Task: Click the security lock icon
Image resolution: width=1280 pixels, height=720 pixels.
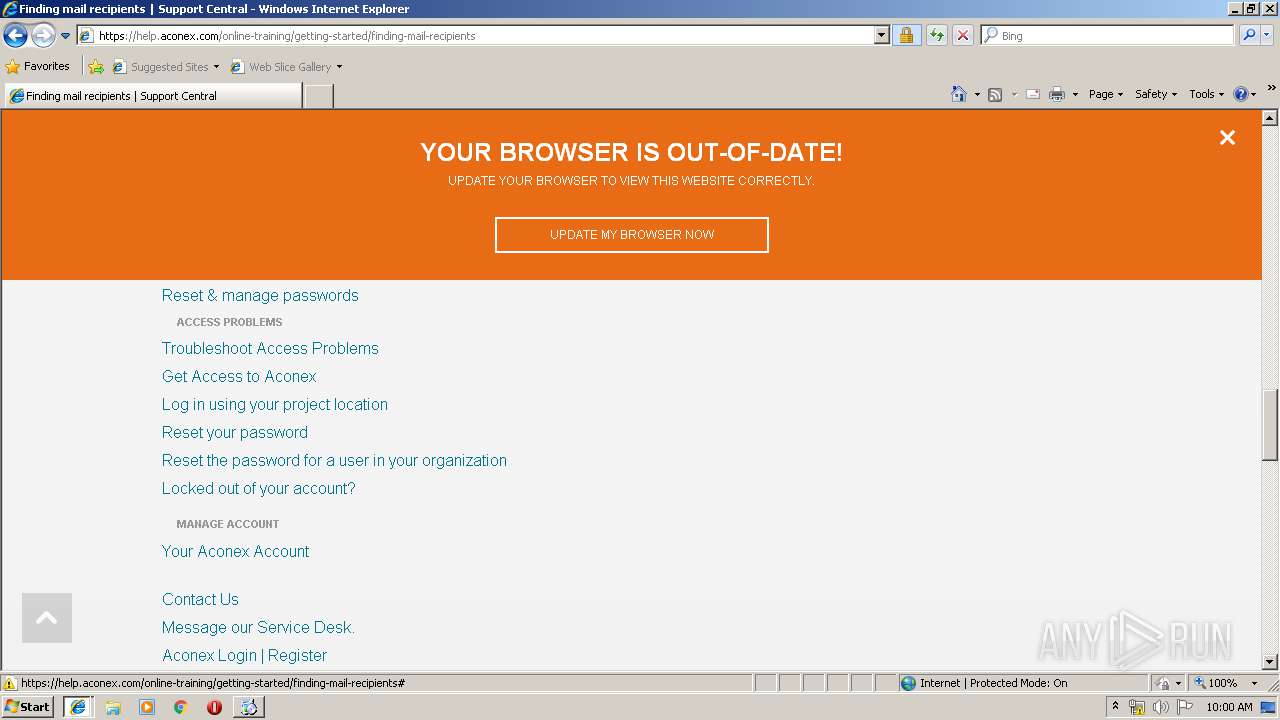Action: 906,35
